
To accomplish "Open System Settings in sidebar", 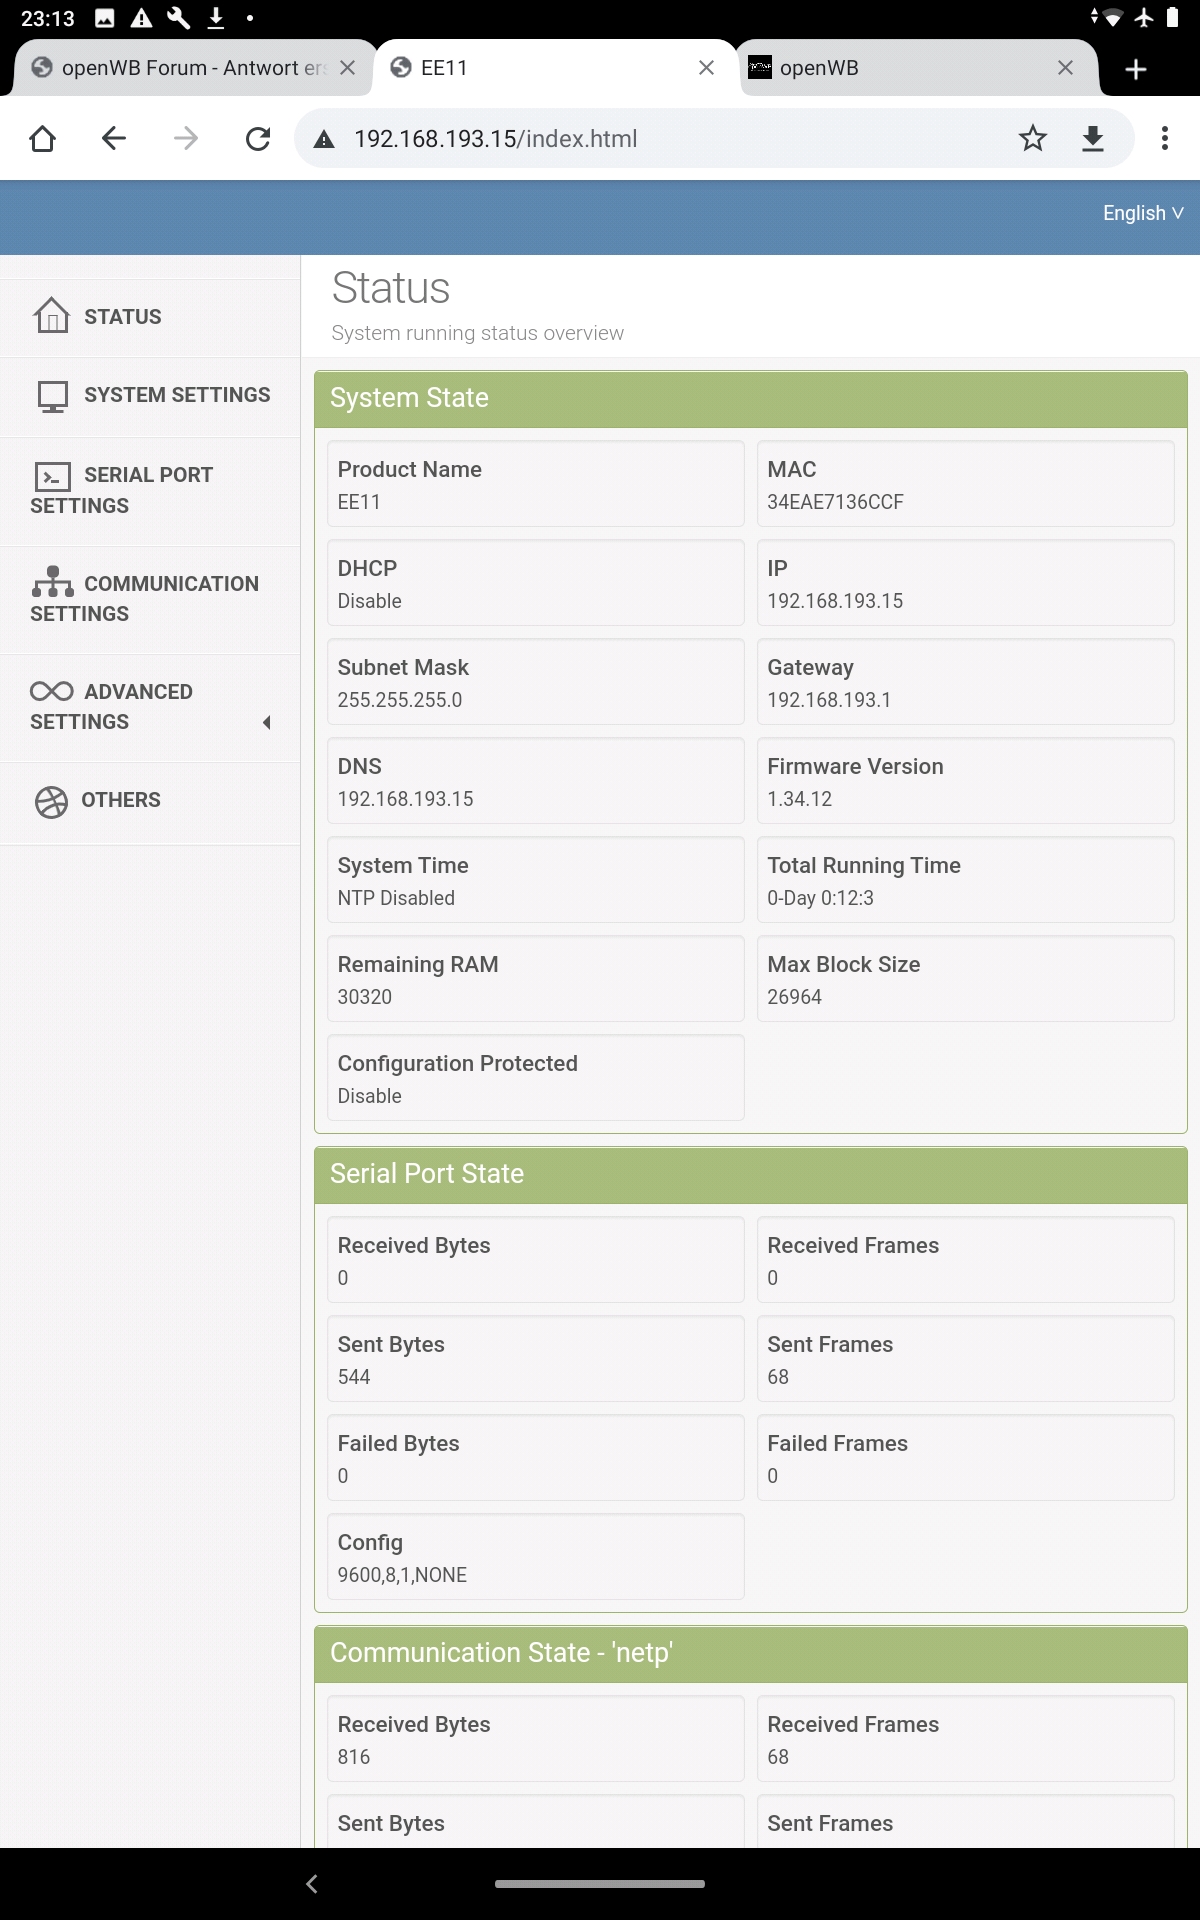I will point(176,395).
